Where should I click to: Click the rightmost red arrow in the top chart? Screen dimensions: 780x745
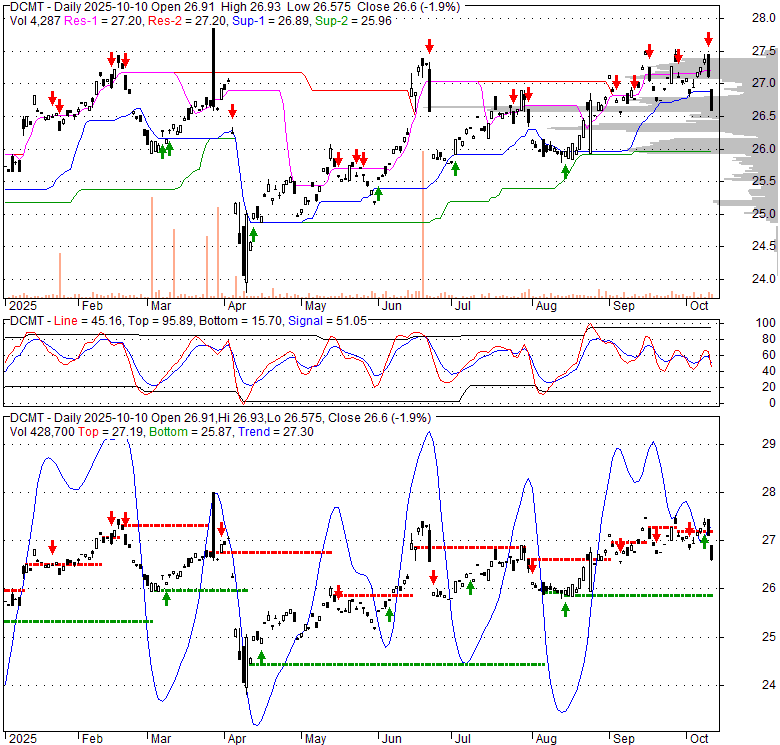708,40
